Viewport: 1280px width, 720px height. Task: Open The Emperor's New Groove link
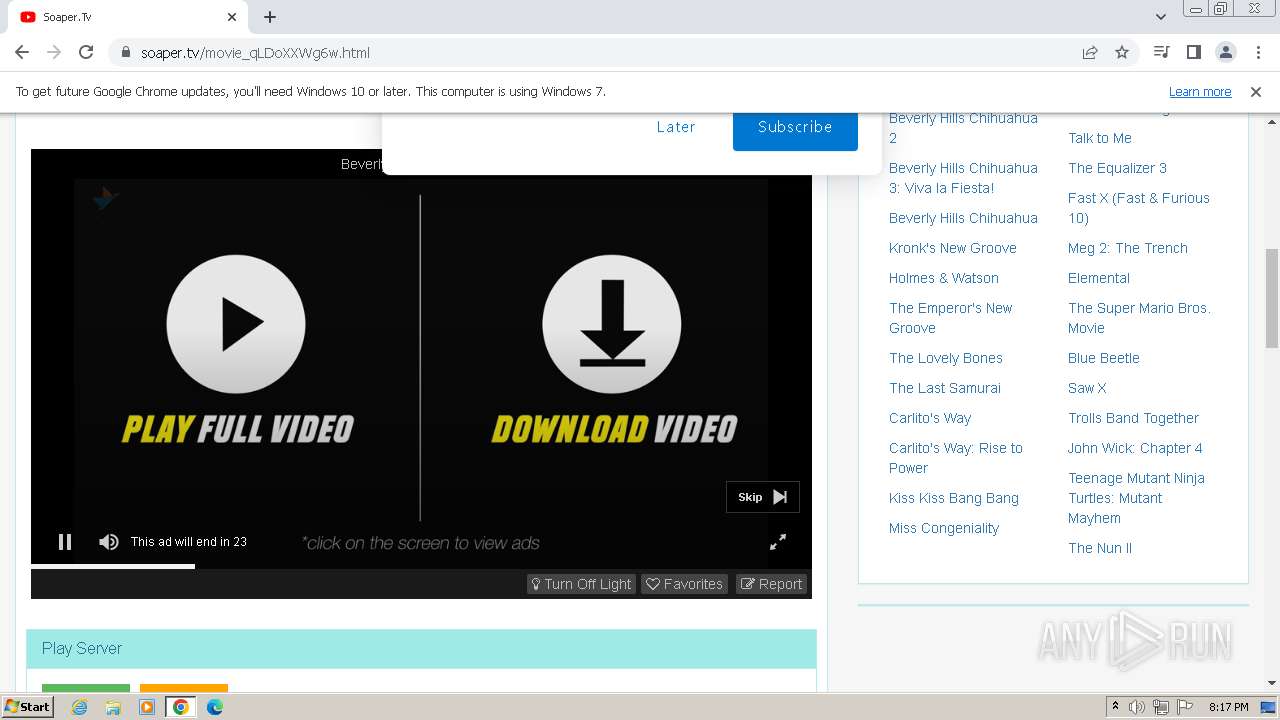click(950, 318)
